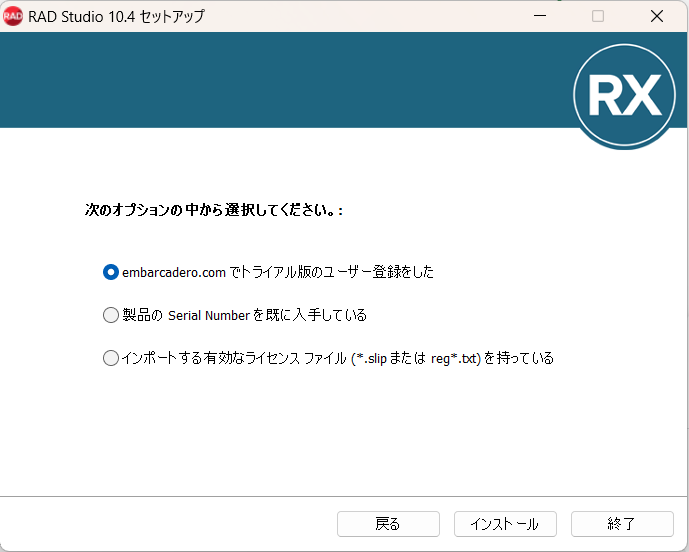
Task: Close the RAD Studio setup window
Action: [657, 16]
